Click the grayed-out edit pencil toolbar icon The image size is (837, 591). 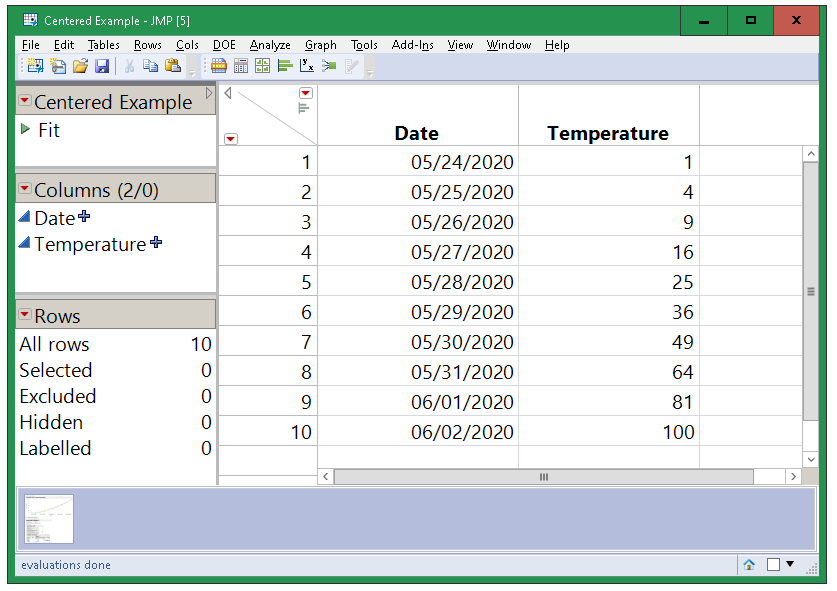352,66
